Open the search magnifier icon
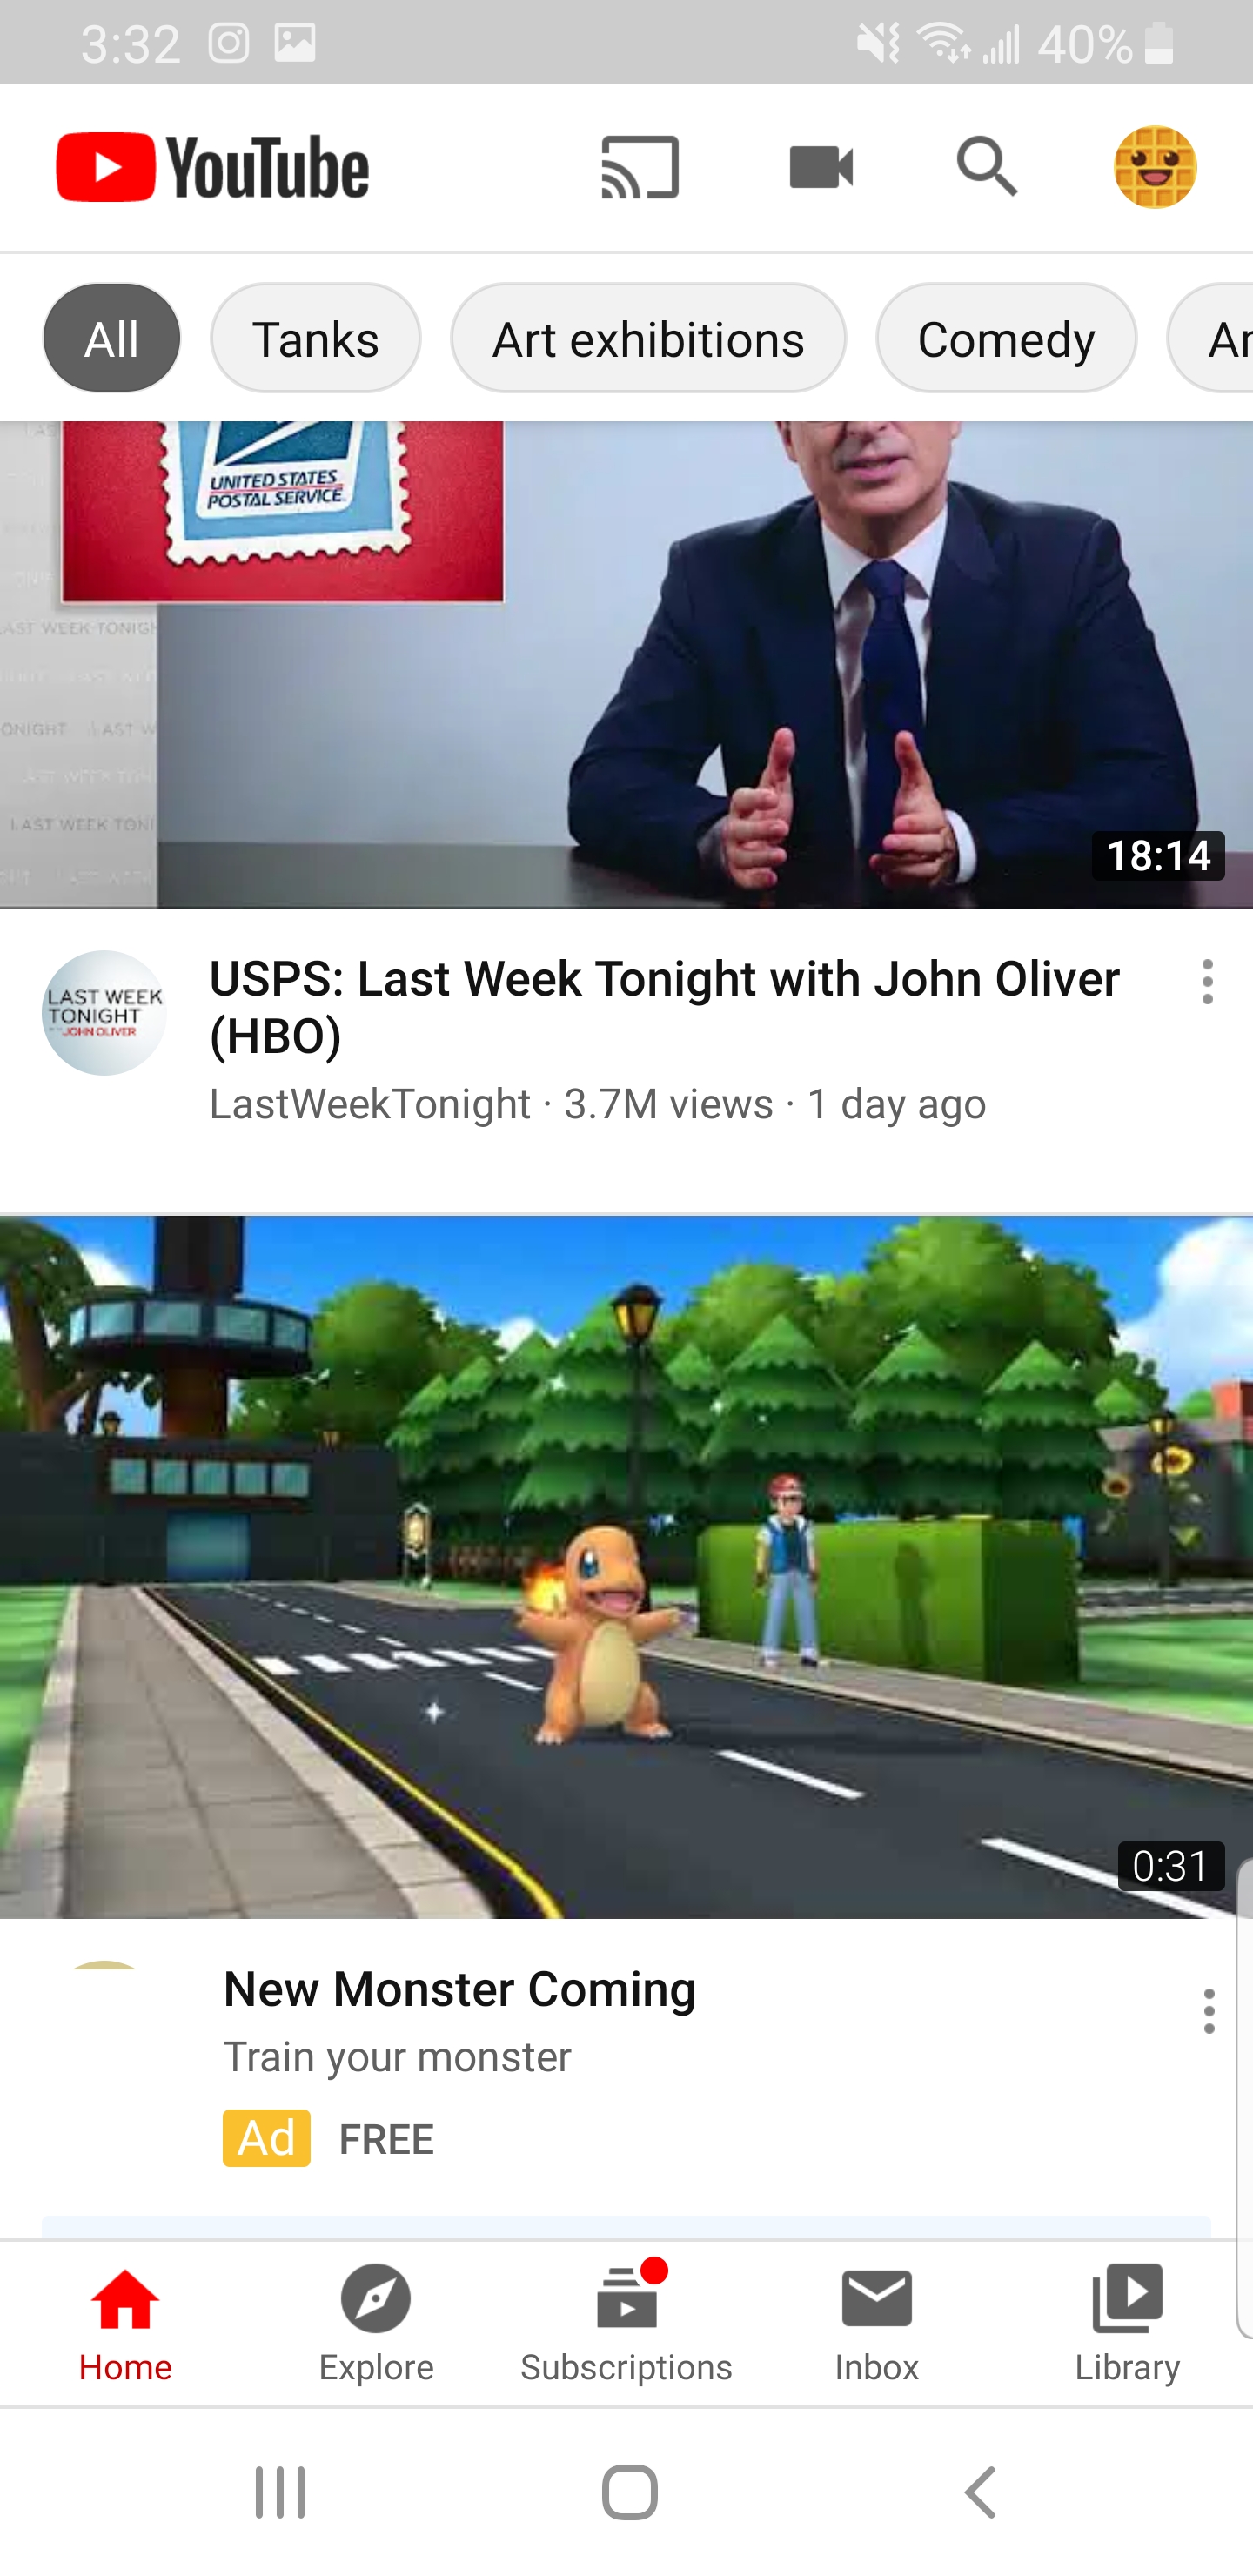Screen dimensions: 1253x2576 tap(987, 166)
